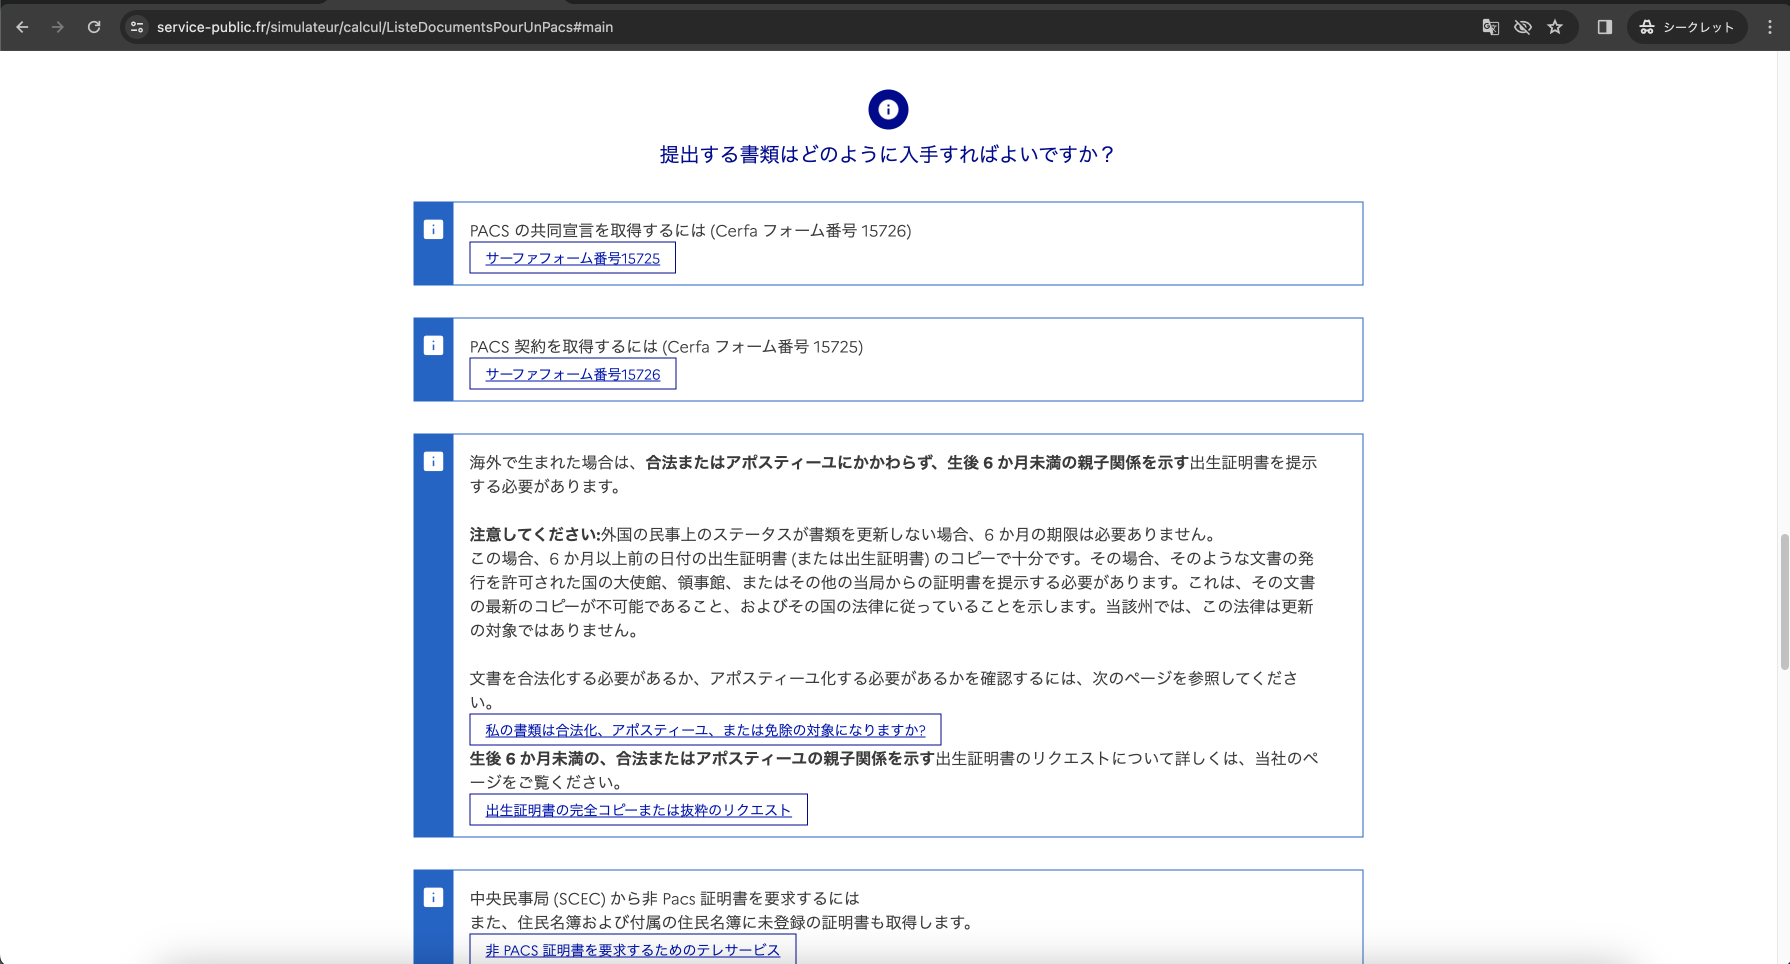The width and height of the screenshot is (1790, 964).
Task: Click text PACS 契約を取得するには
Action: coord(564,347)
